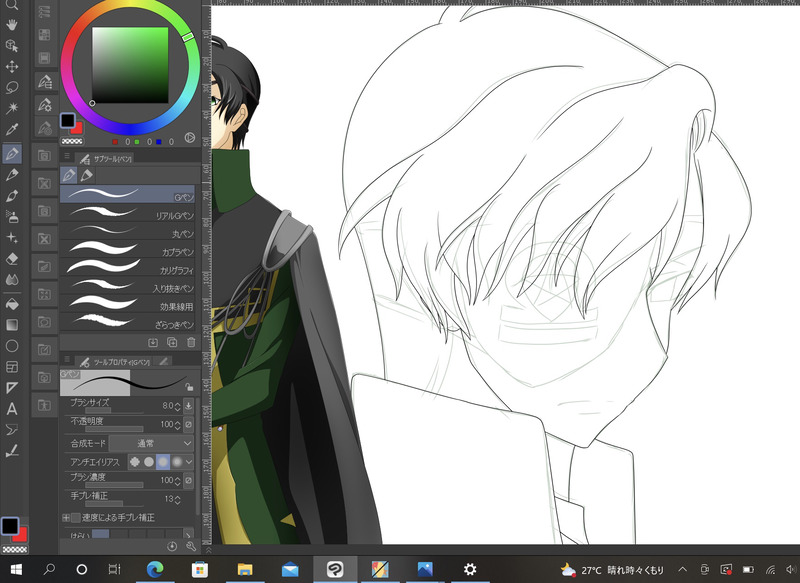Select the Auto Select magic wand tool

[12, 108]
